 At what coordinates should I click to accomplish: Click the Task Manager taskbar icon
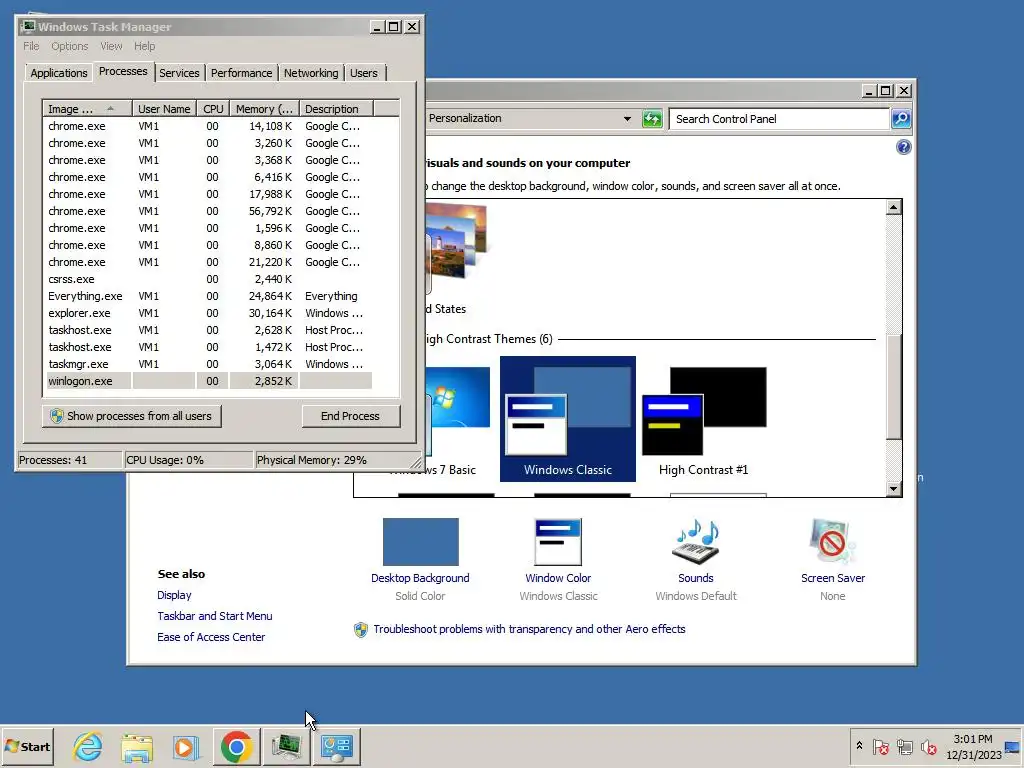tap(287, 746)
